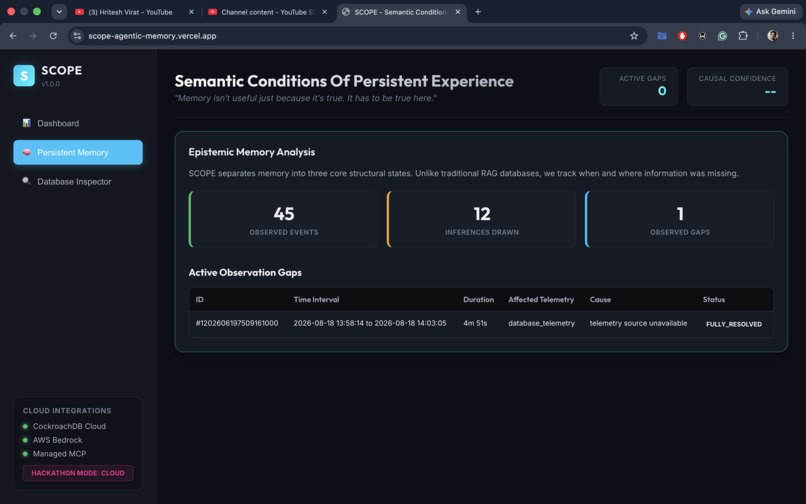Go forward to next page
Image resolution: width=806 pixels, height=504 pixels.
tap(33, 35)
